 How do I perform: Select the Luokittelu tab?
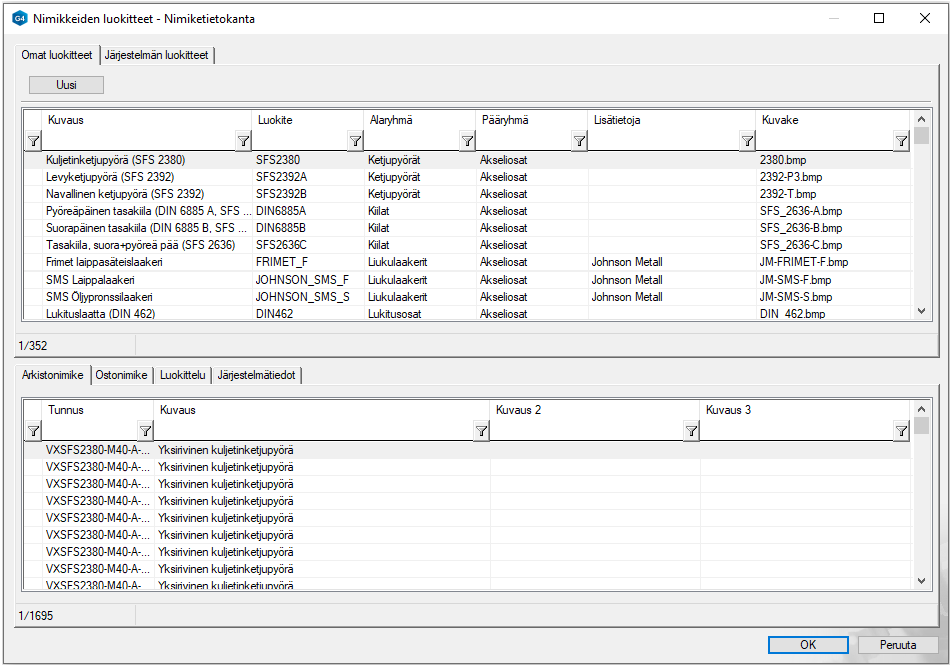182,375
